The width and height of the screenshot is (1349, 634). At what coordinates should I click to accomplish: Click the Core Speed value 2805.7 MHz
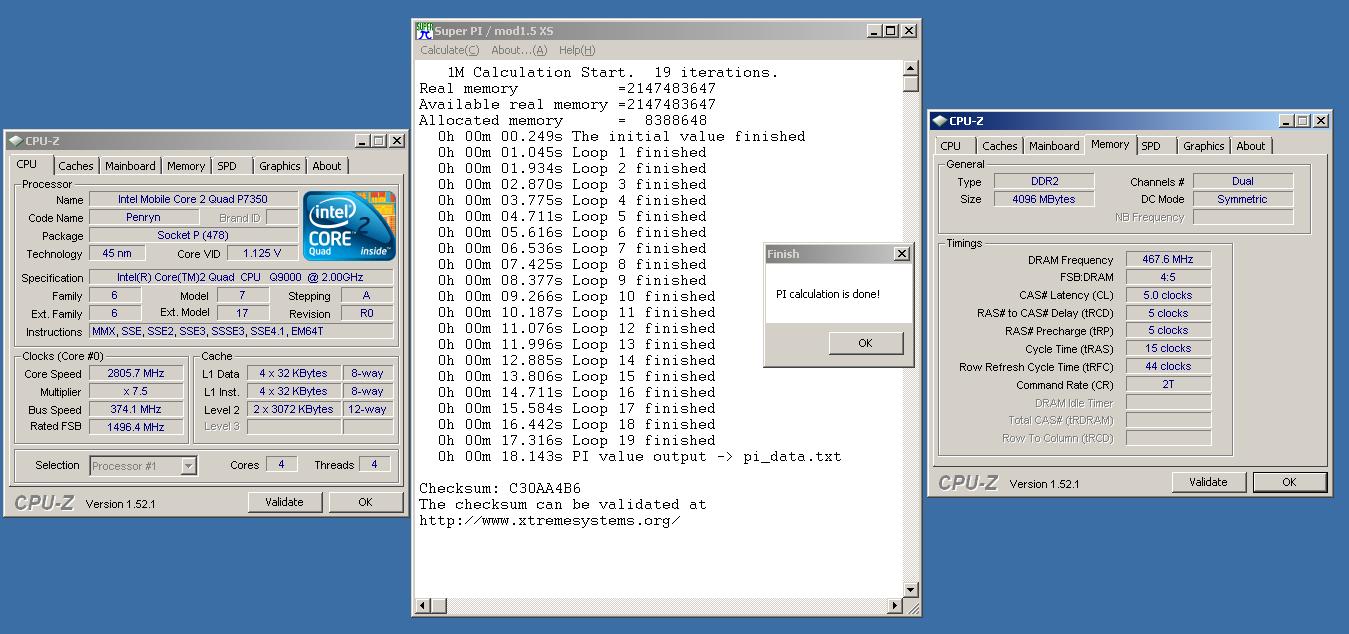136,373
